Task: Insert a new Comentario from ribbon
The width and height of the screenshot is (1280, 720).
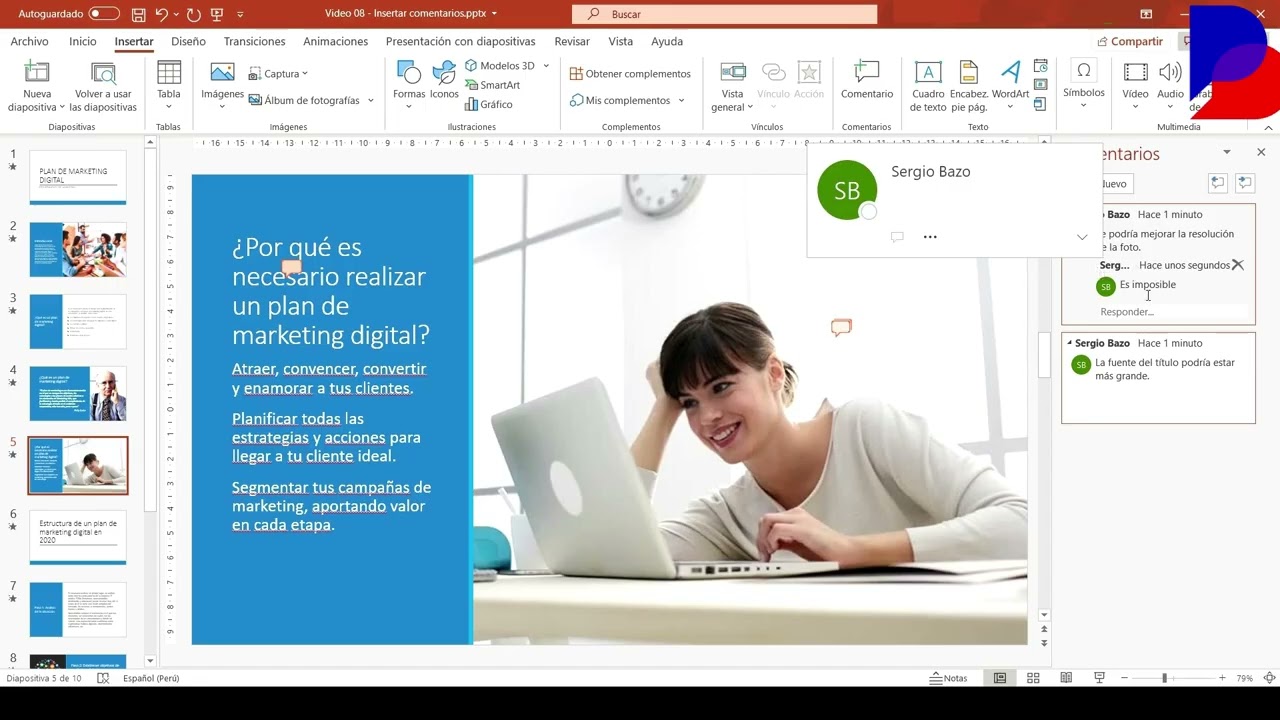Action: pyautogui.click(x=867, y=82)
